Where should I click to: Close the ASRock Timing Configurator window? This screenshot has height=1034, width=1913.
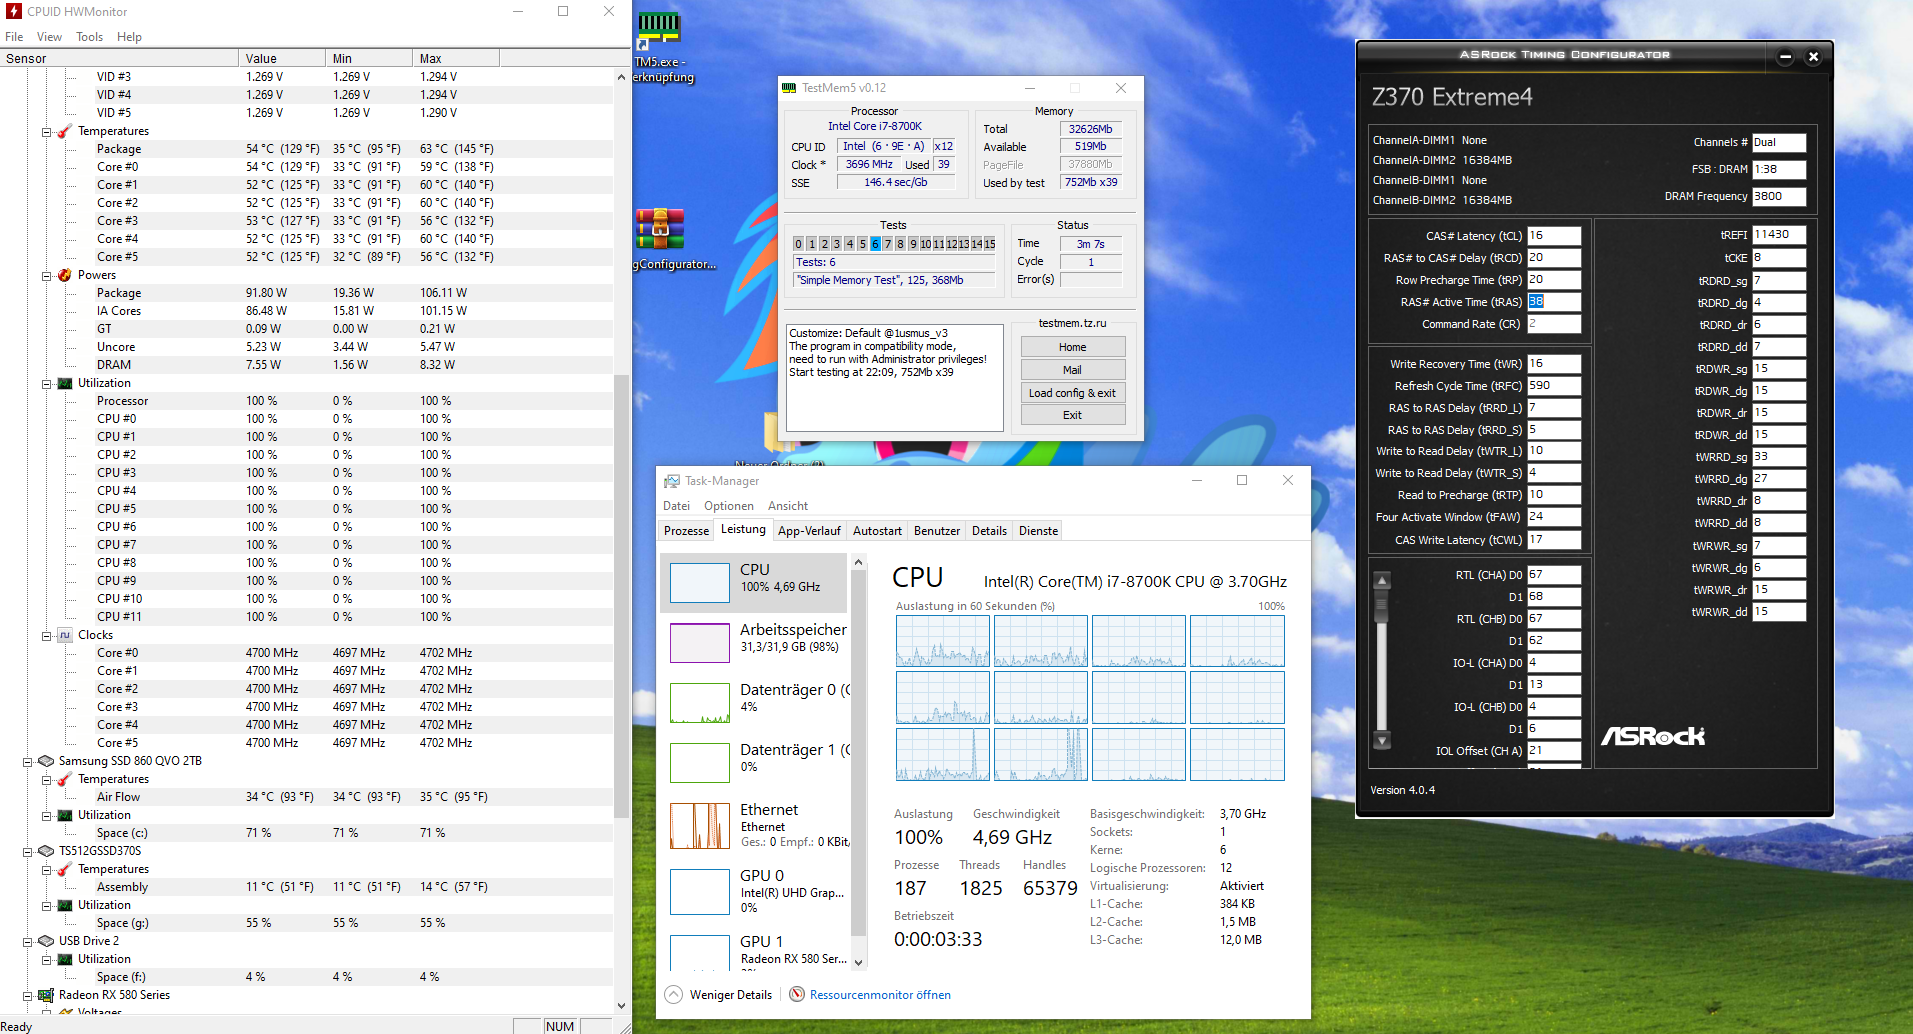(1813, 56)
